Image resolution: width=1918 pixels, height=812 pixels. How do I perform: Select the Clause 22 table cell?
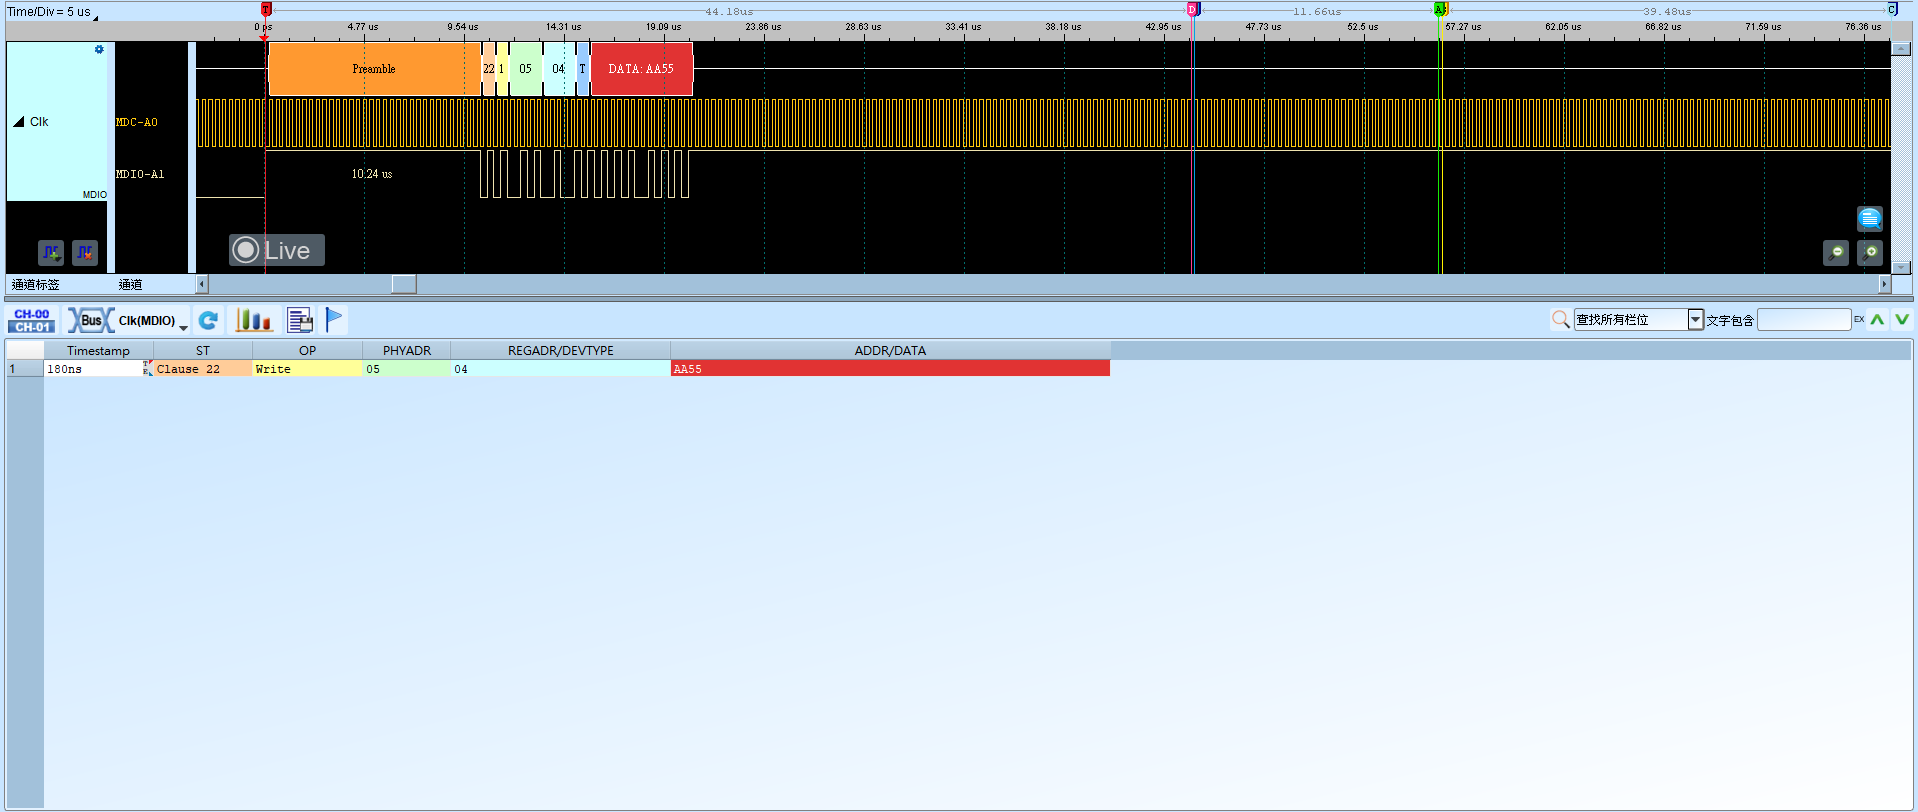click(x=203, y=369)
